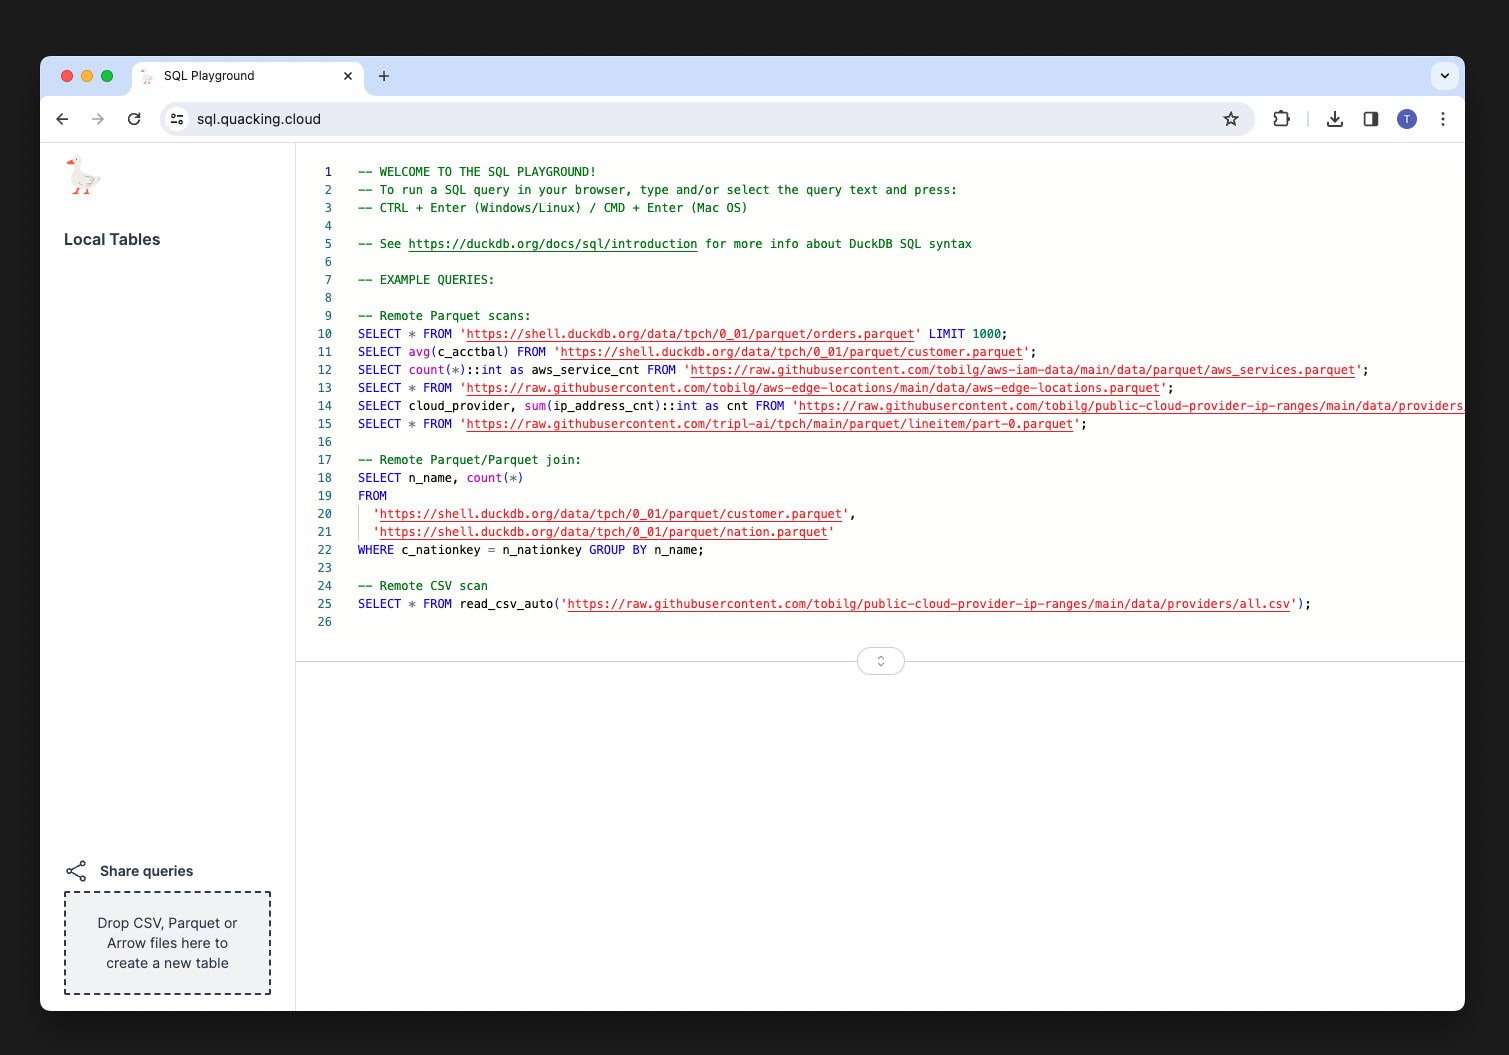Click the forward navigation arrow

pyautogui.click(x=98, y=119)
